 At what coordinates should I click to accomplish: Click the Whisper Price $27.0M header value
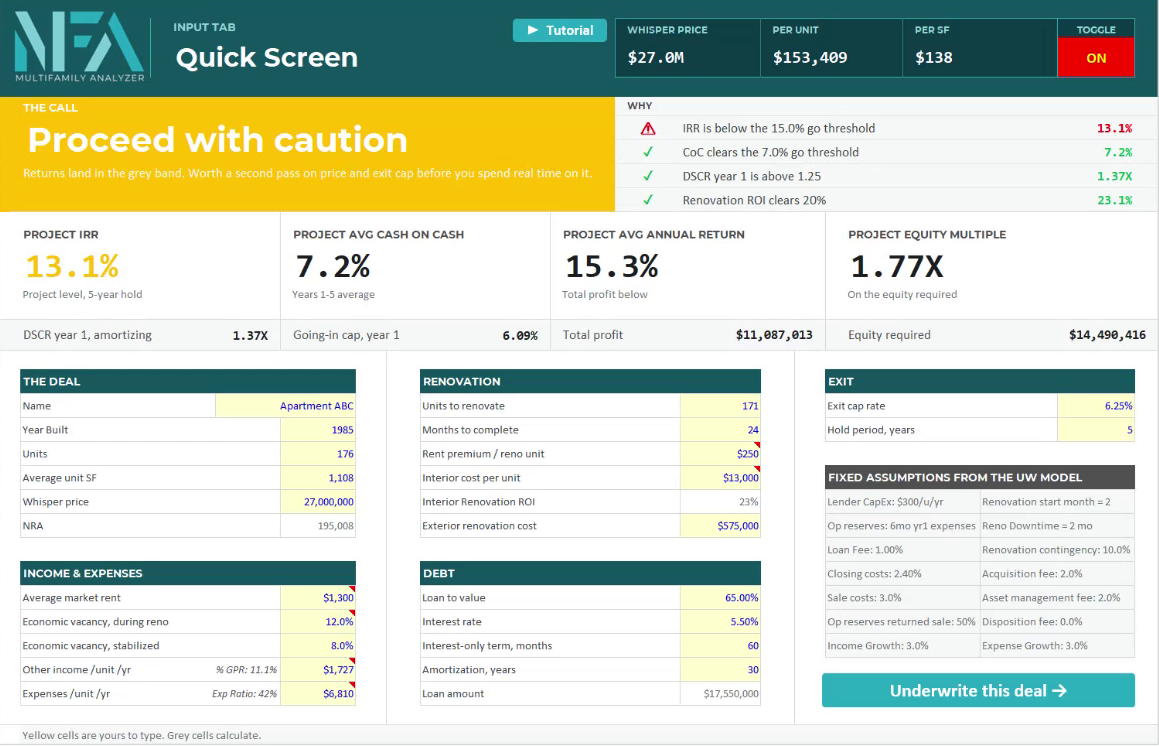656,58
